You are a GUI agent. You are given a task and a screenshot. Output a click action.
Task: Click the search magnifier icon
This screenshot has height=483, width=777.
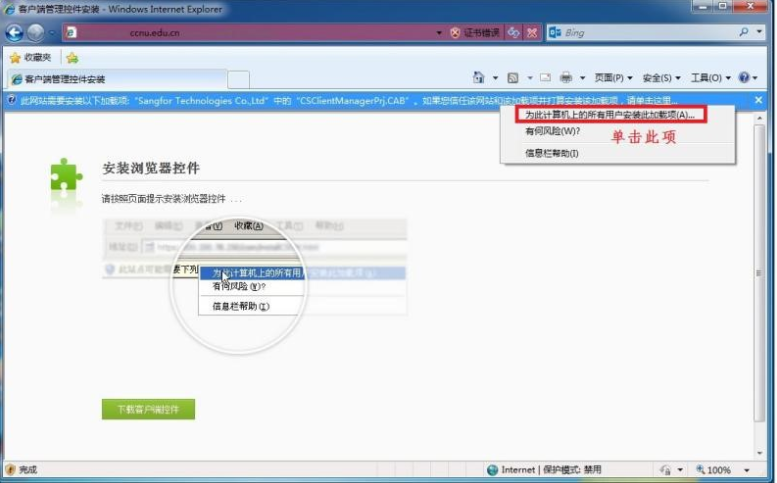pyautogui.click(x=743, y=33)
